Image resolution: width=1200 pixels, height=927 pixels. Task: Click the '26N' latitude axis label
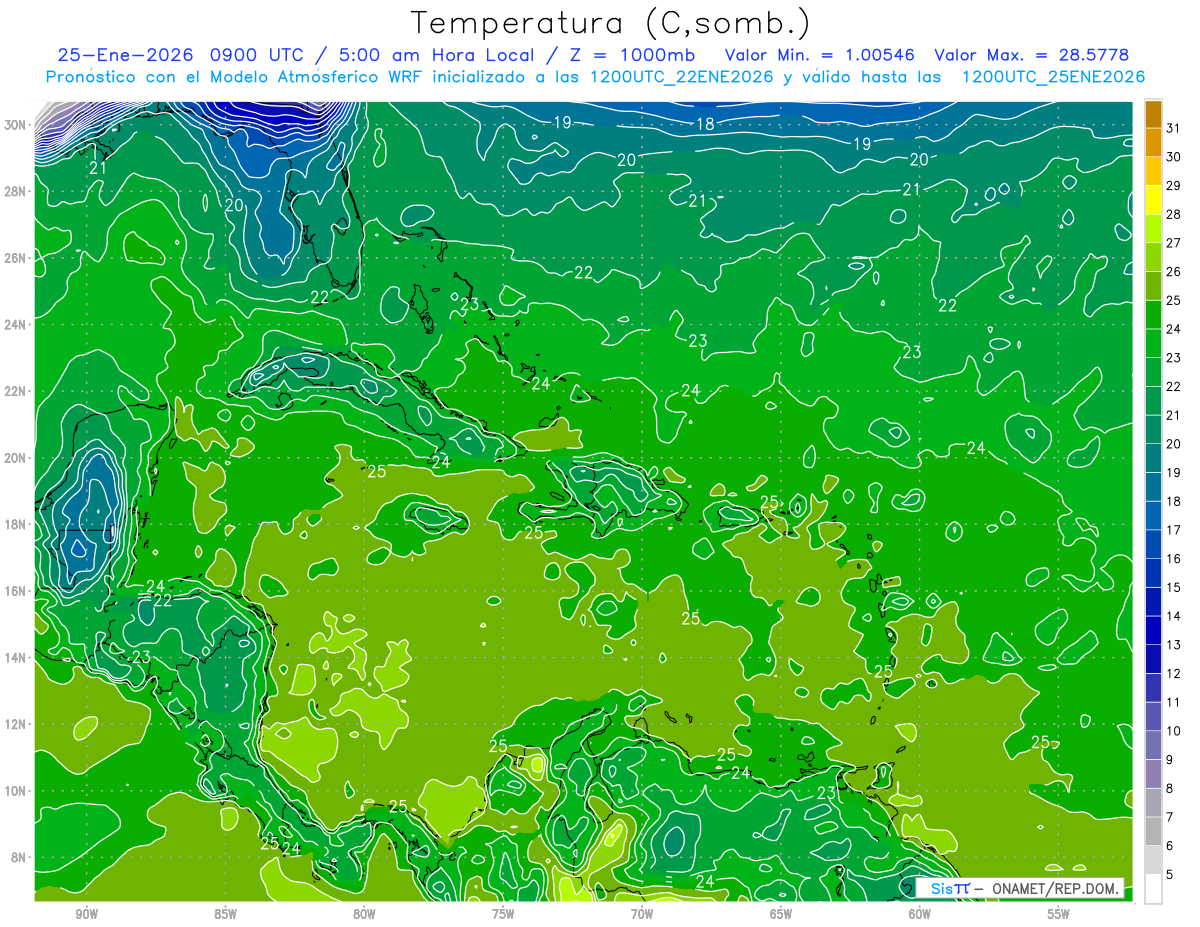click(x=16, y=258)
